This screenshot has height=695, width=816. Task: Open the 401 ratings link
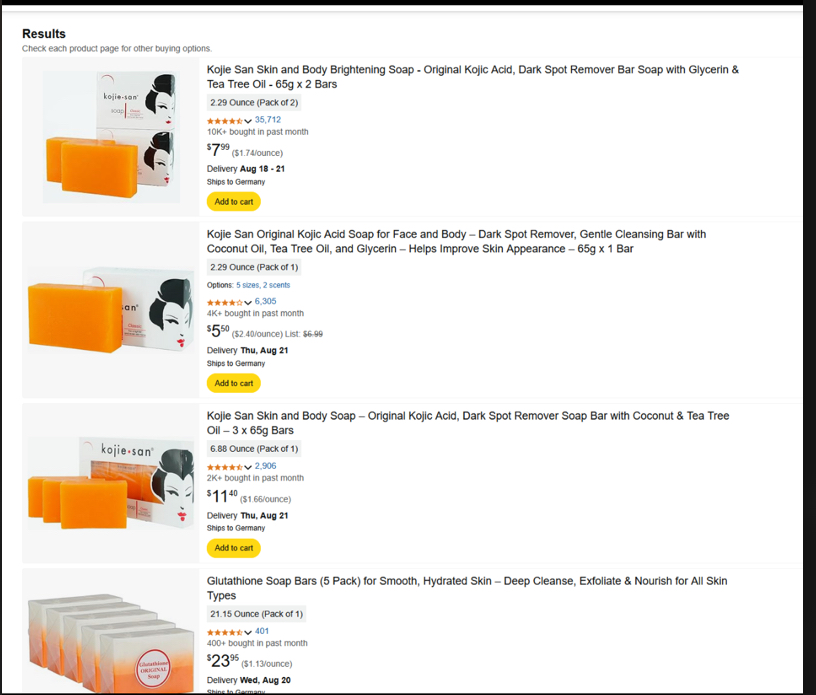(x=262, y=631)
